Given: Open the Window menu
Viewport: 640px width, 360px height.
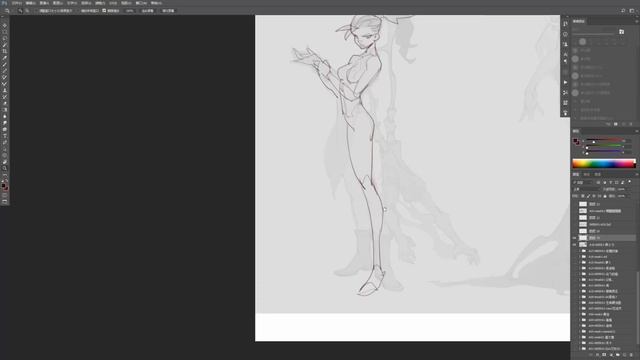Looking at the screenshot, I should (x=141, y=3).
